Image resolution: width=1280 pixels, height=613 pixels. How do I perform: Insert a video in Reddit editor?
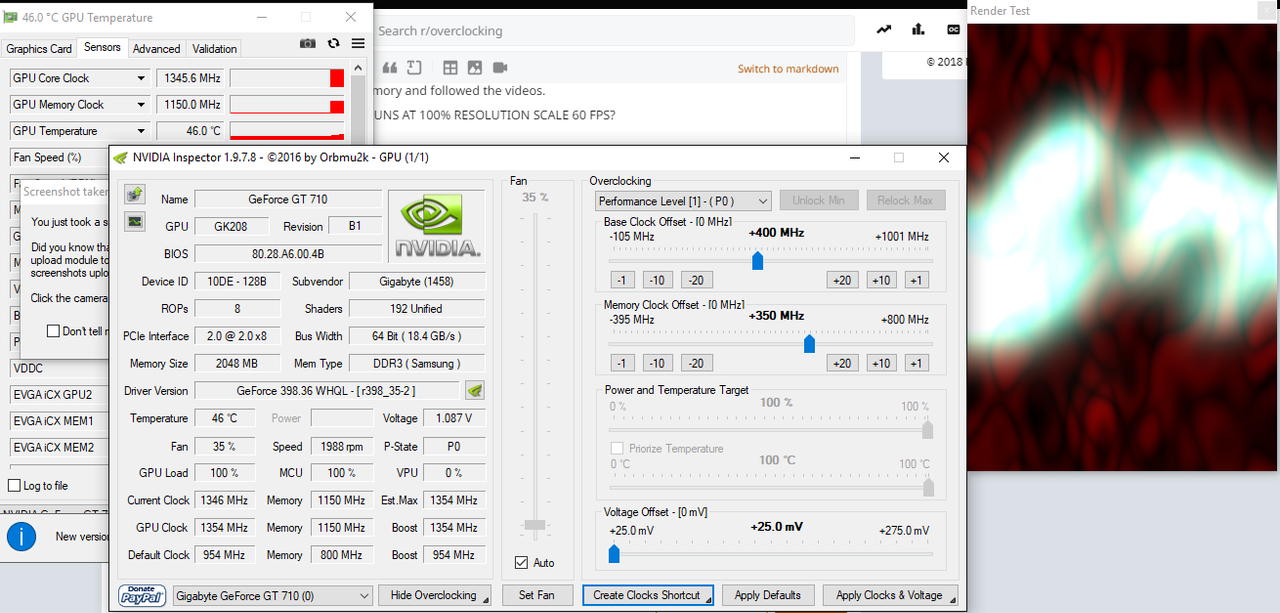pyautogui.click(x=500, y=68)
